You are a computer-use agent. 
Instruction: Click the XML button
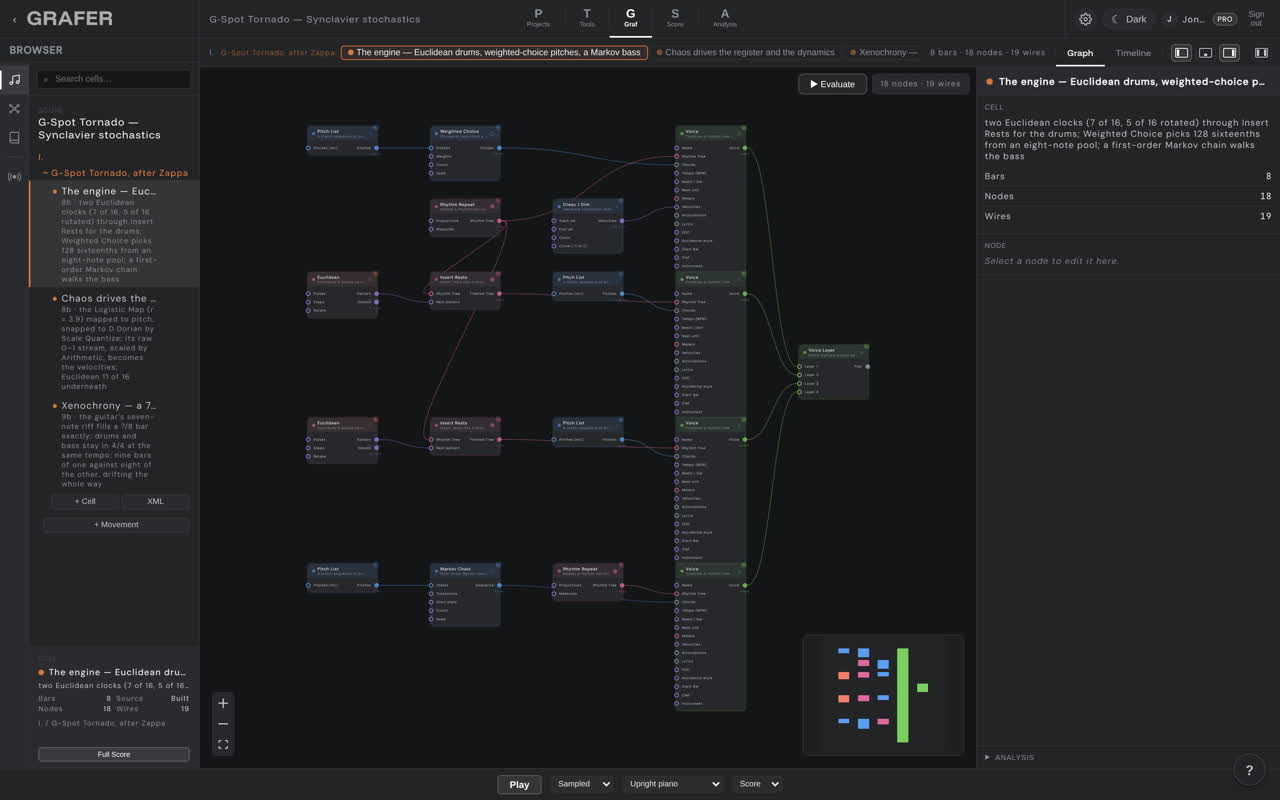(155, 501)
